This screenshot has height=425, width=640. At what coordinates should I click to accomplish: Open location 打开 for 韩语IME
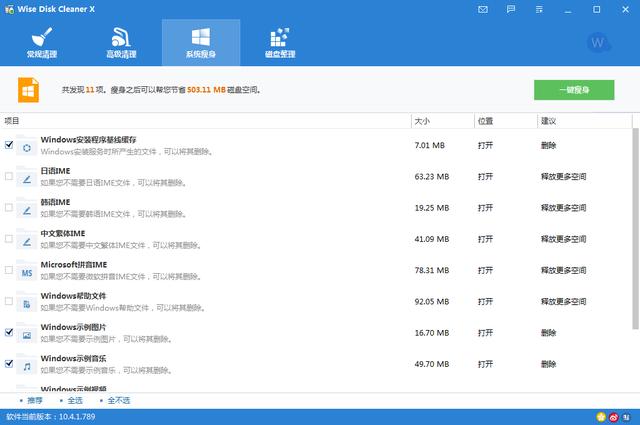tap(485, 208)
